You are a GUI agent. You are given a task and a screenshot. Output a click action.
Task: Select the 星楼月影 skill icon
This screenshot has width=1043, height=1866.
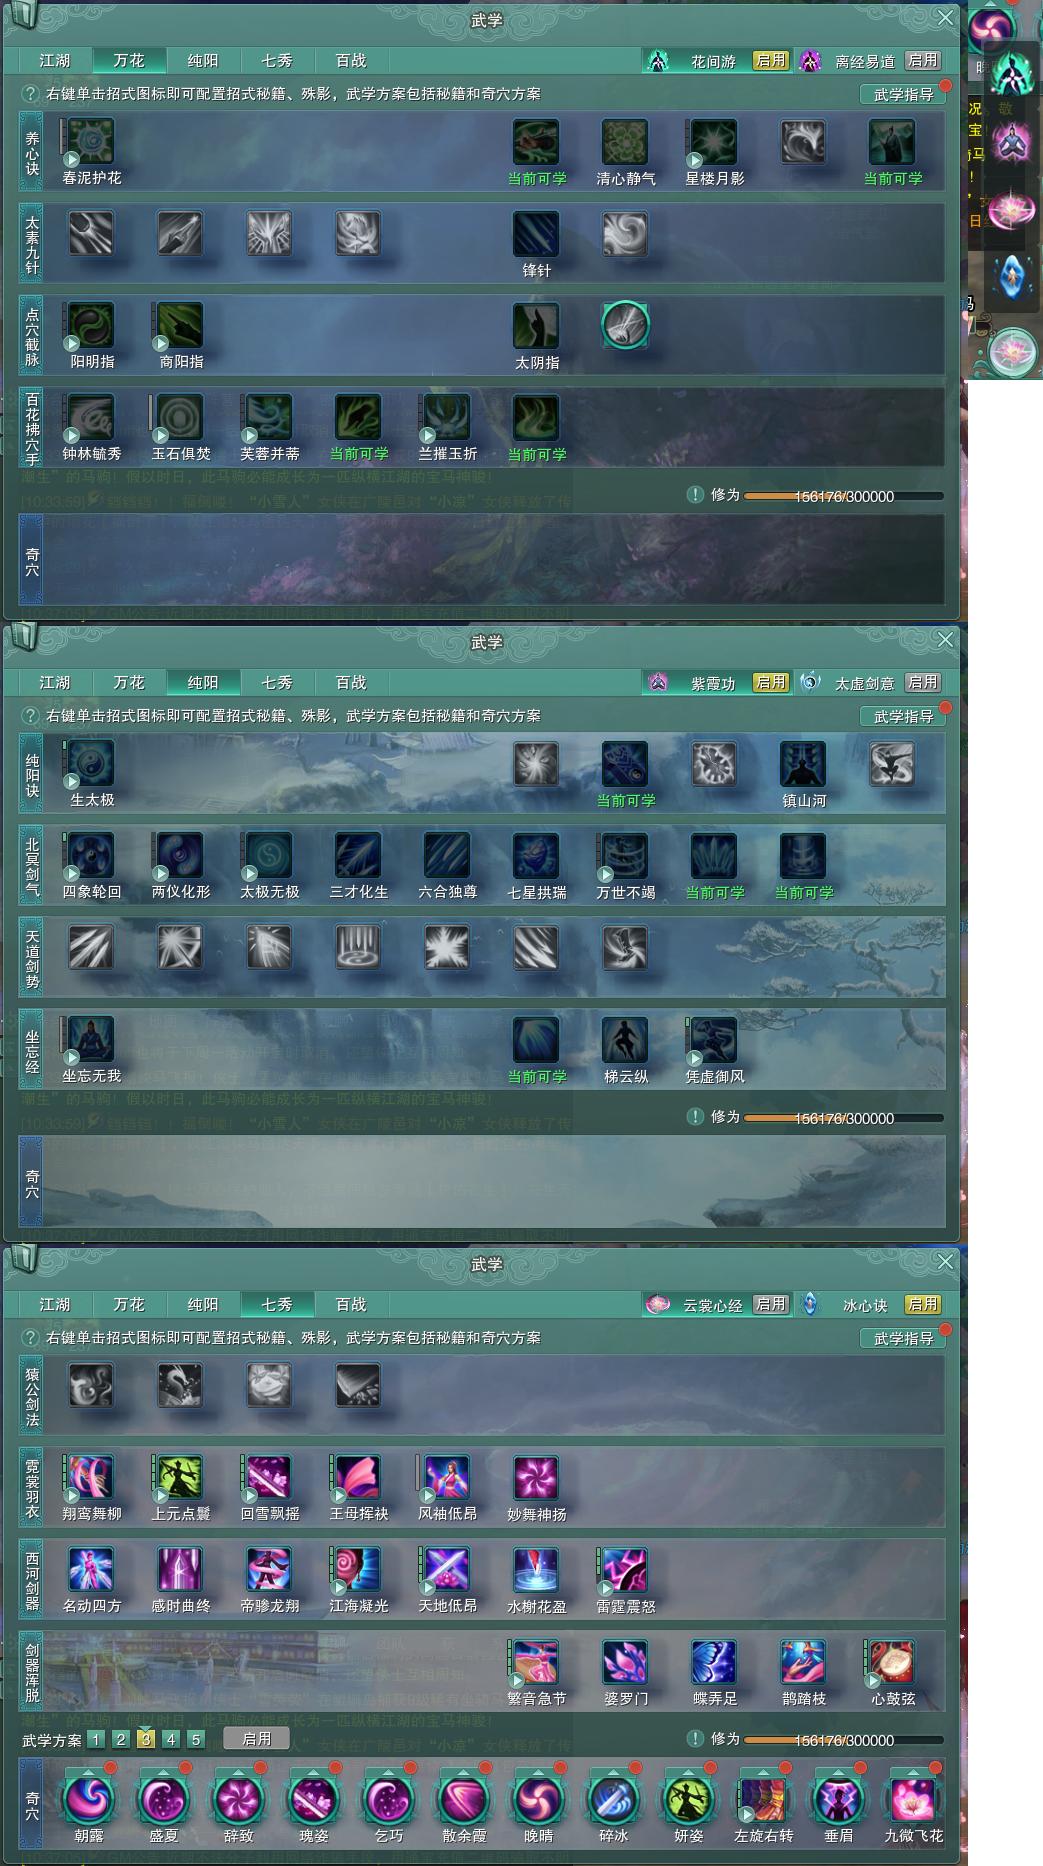coord(714,142)
